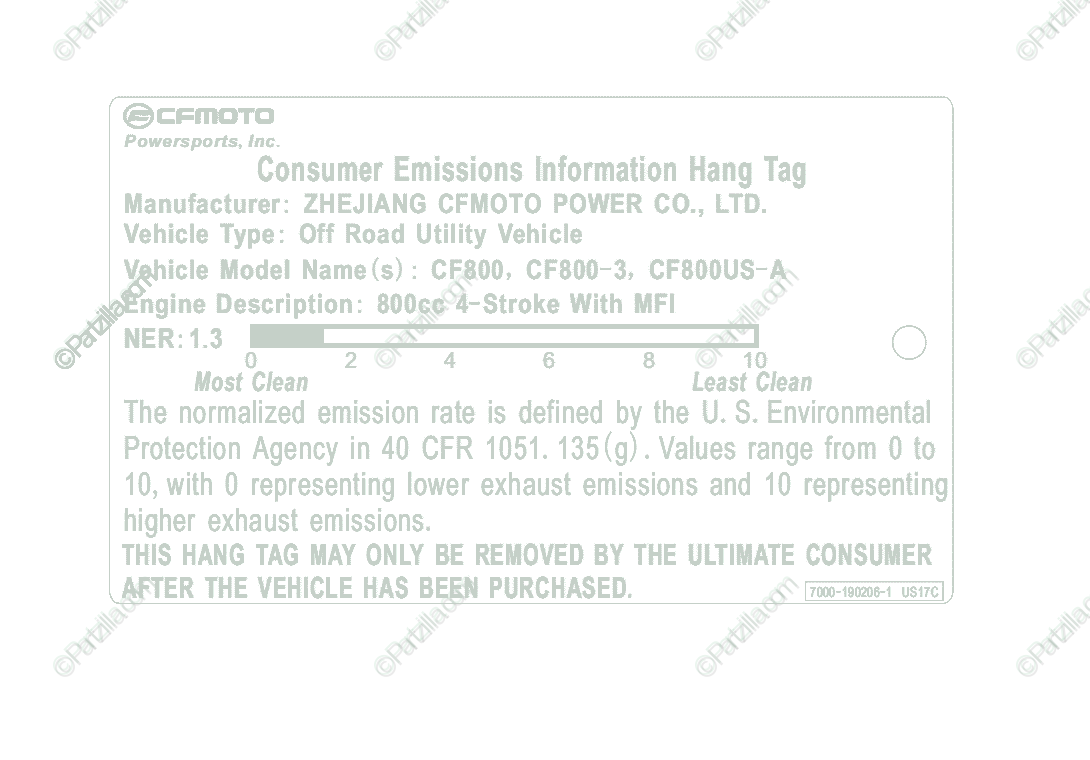Image resolution: width=1090 pixels, height=760 pixels.
Task: Click the "Least Clean" label
Action: pos(752,382)
